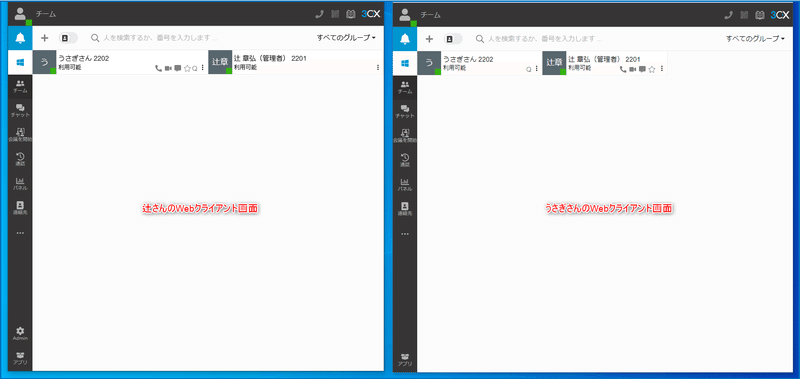Open chat with 辻 章弘 in right window
Viewport: 800px width, 379px height.
[x=642, y=69]
